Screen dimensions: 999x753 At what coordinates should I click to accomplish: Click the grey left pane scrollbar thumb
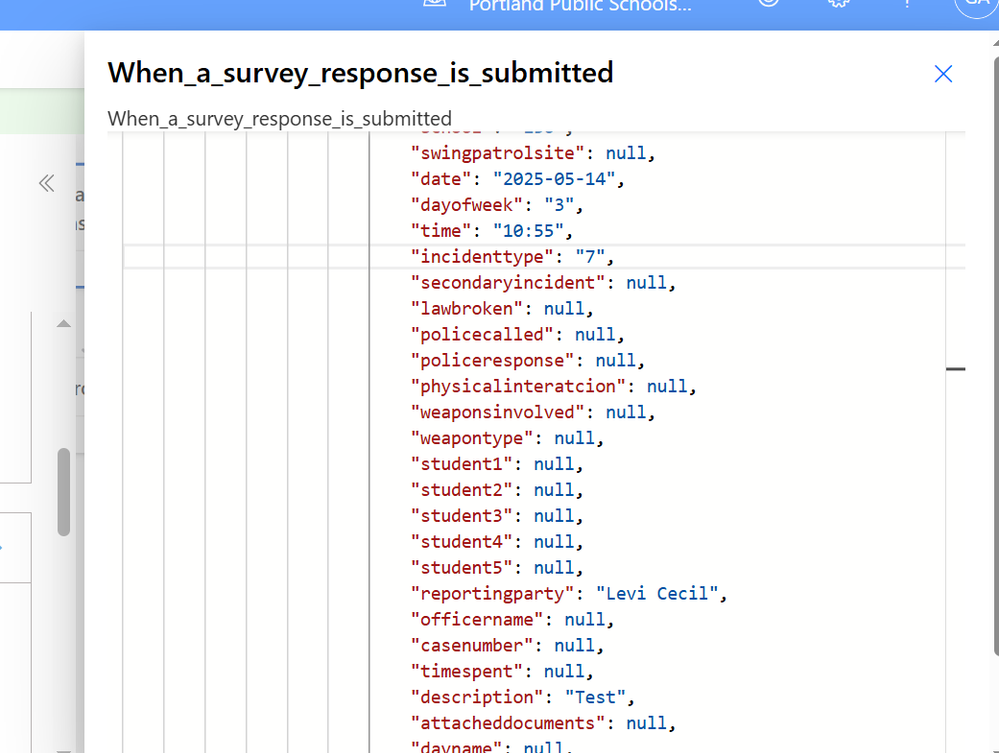click(64, 490)
